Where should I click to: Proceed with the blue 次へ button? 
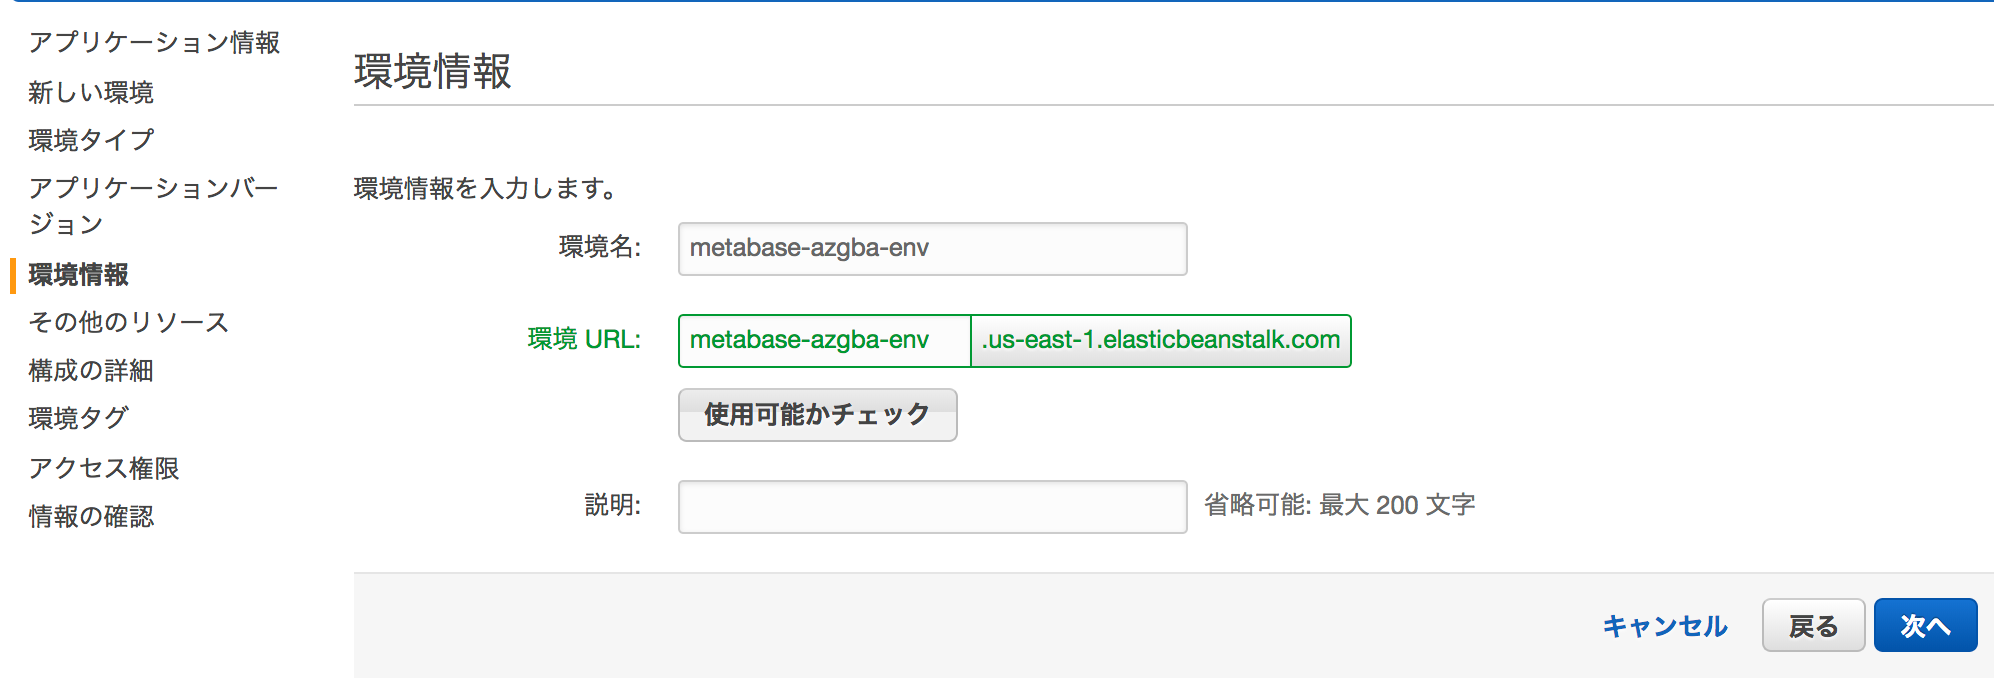pos(1925,626)
